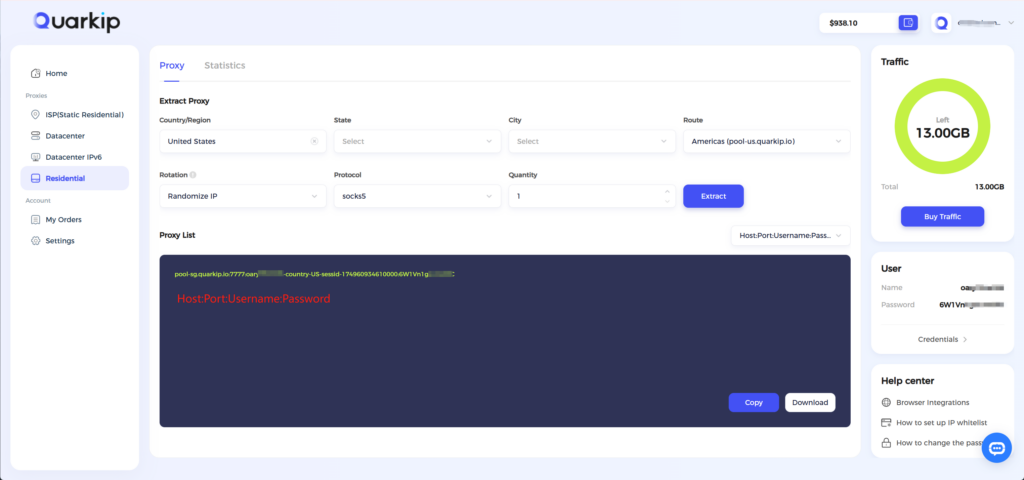The width and height of the screenshot is (1024, 480).
Task: Click the Residential sidebar icon
Action: tap(35, 178)
